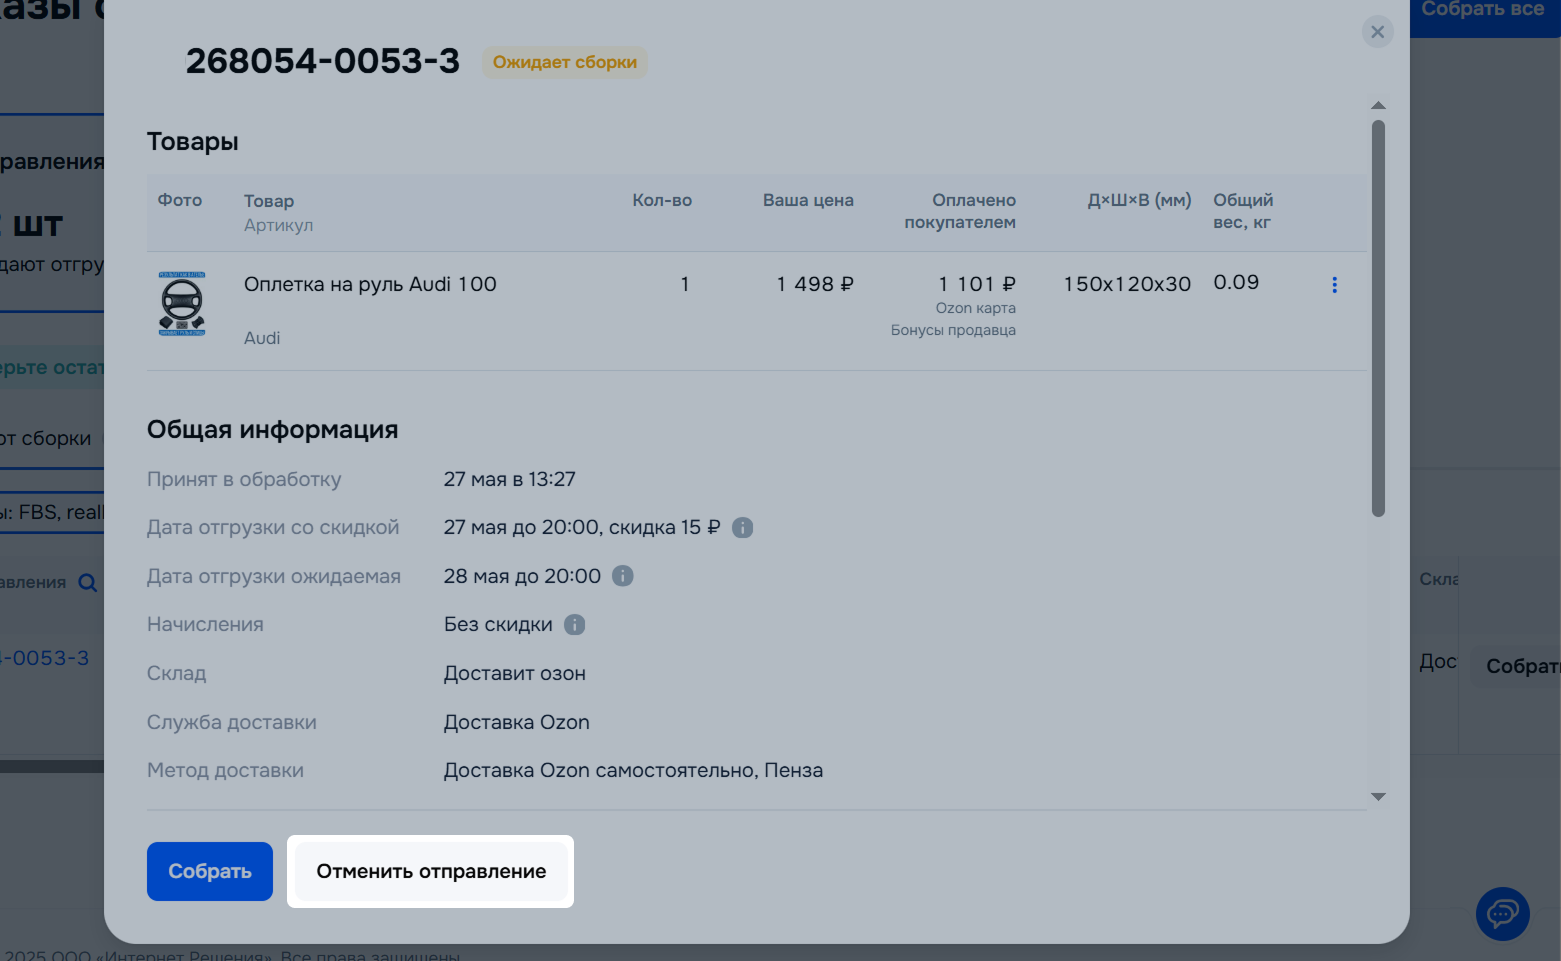1561x961 pixels.
Task: Click Бонусы продавца label
Action: click(x=953, y=330)
